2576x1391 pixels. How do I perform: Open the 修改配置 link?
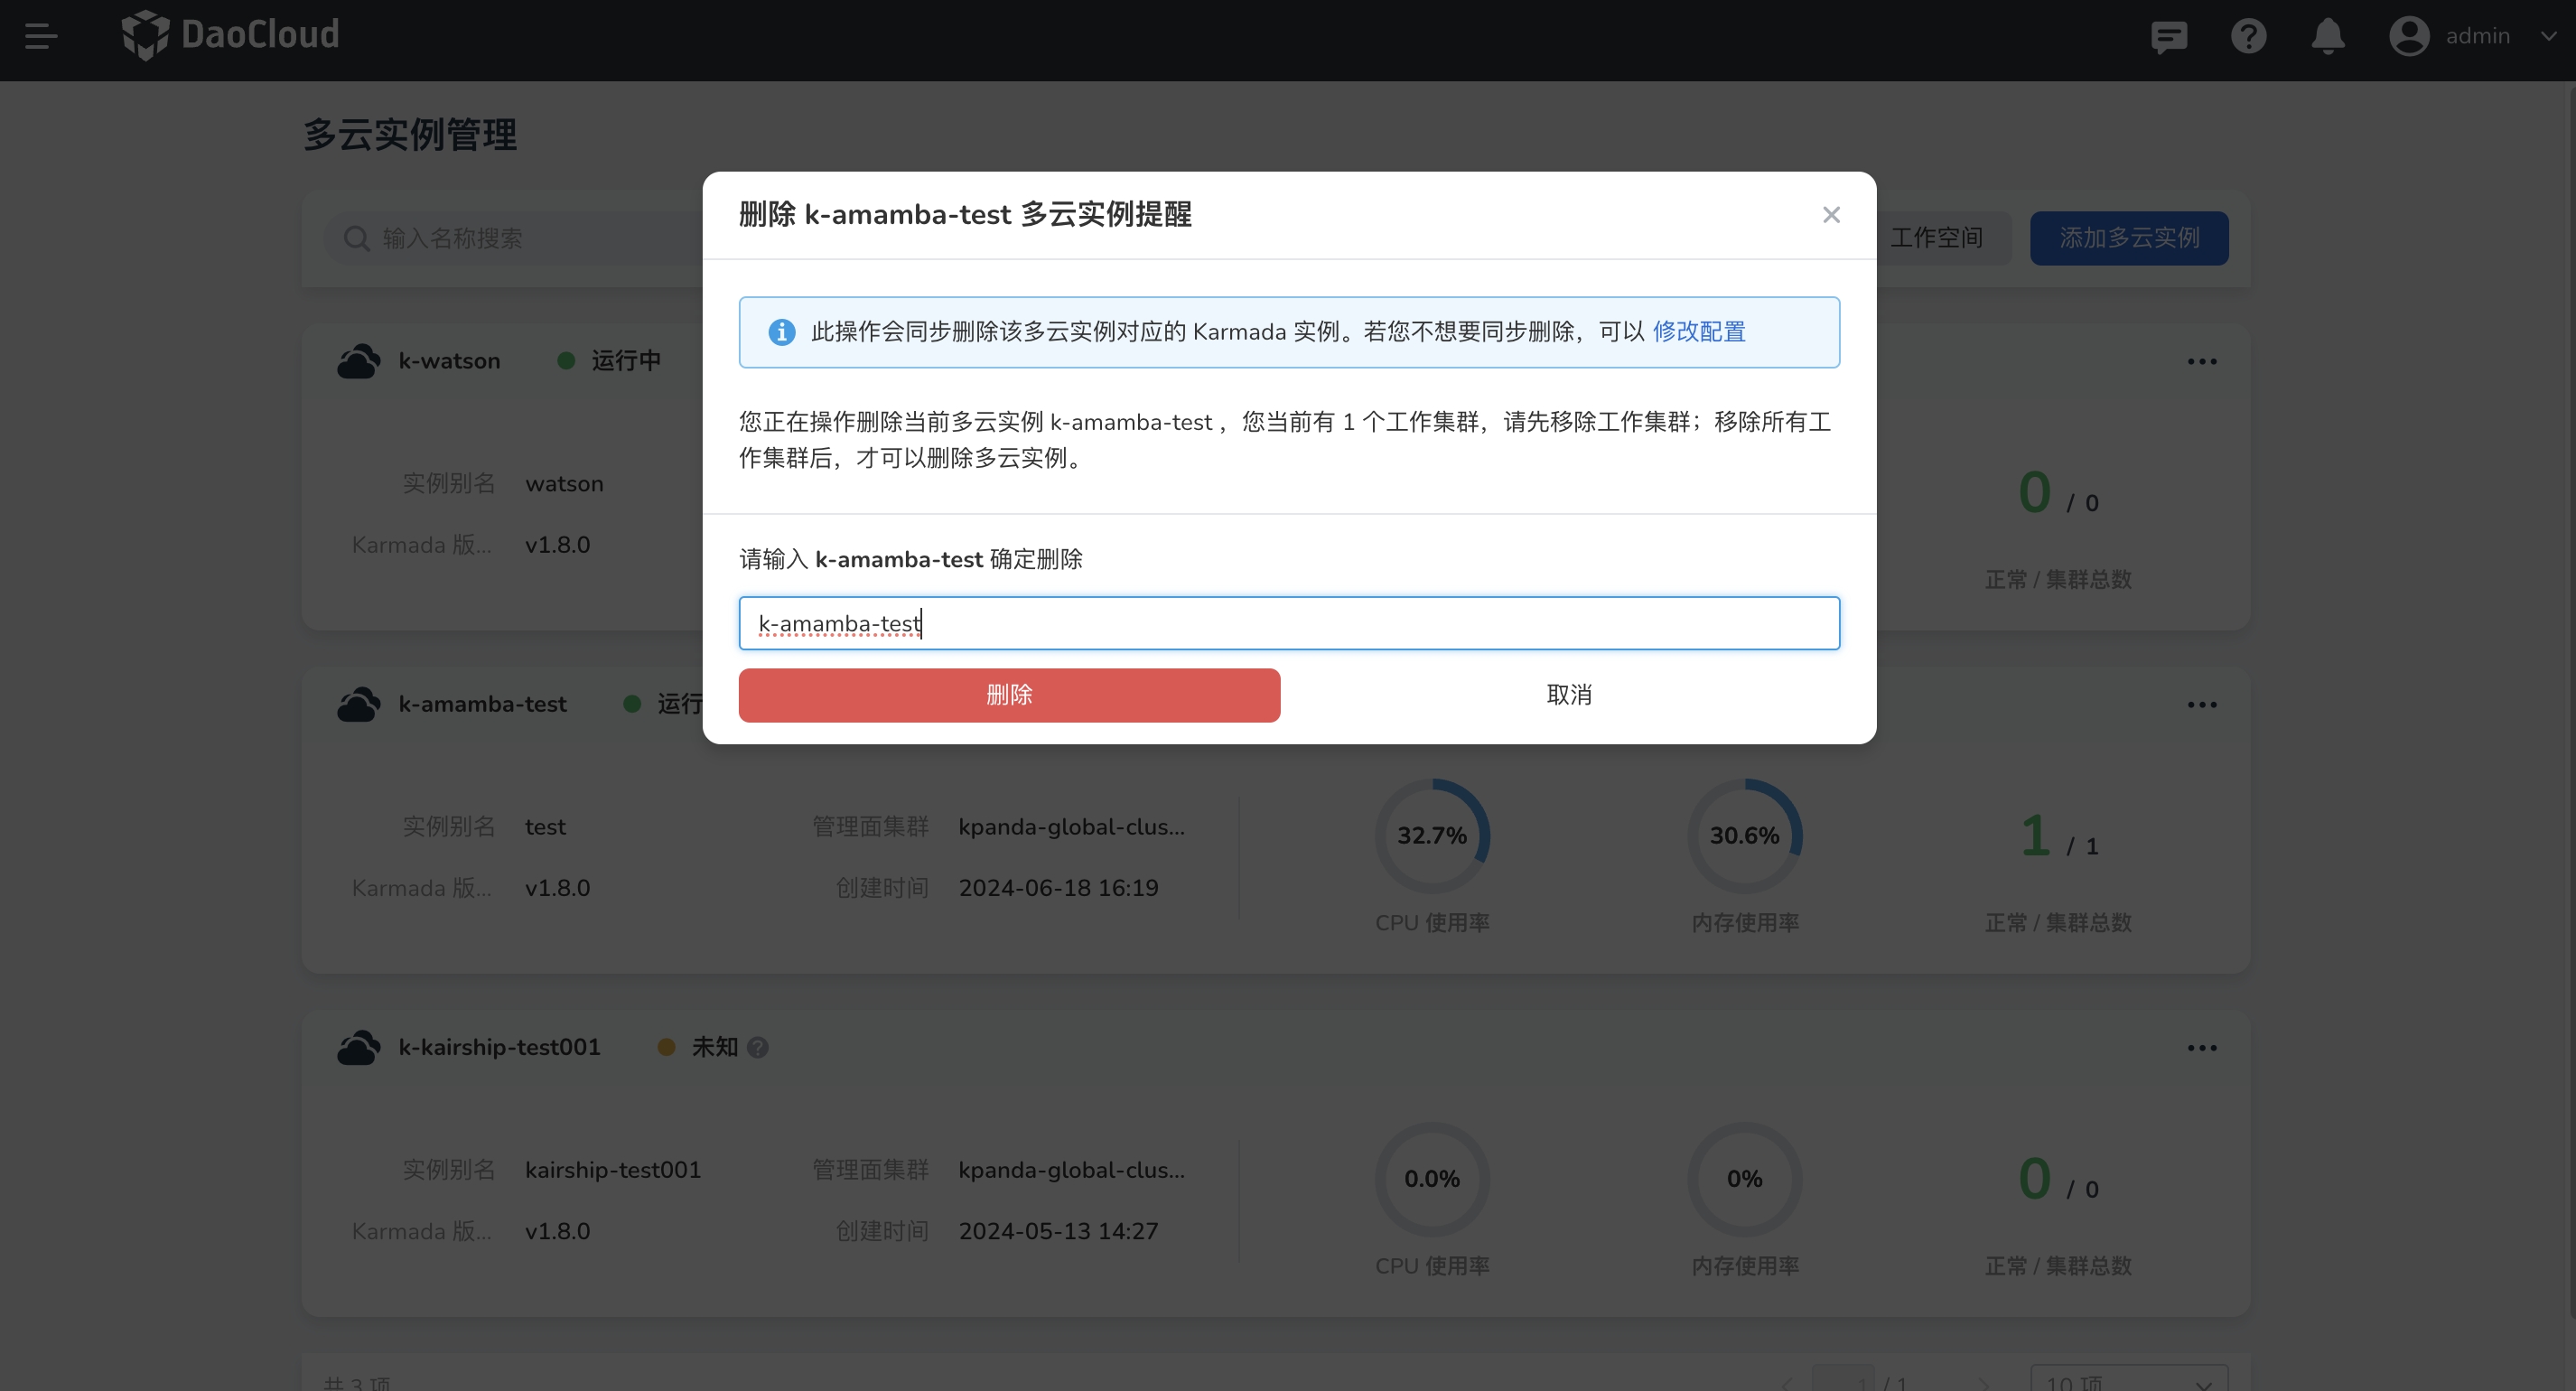coord(1698,332)
